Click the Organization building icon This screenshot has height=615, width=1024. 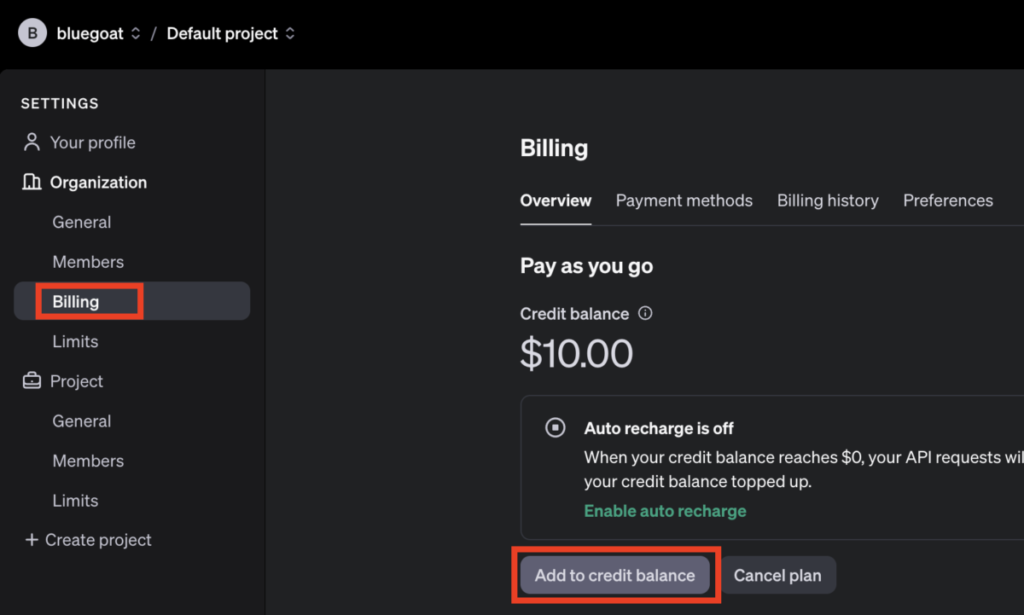(x=32, y=182)
